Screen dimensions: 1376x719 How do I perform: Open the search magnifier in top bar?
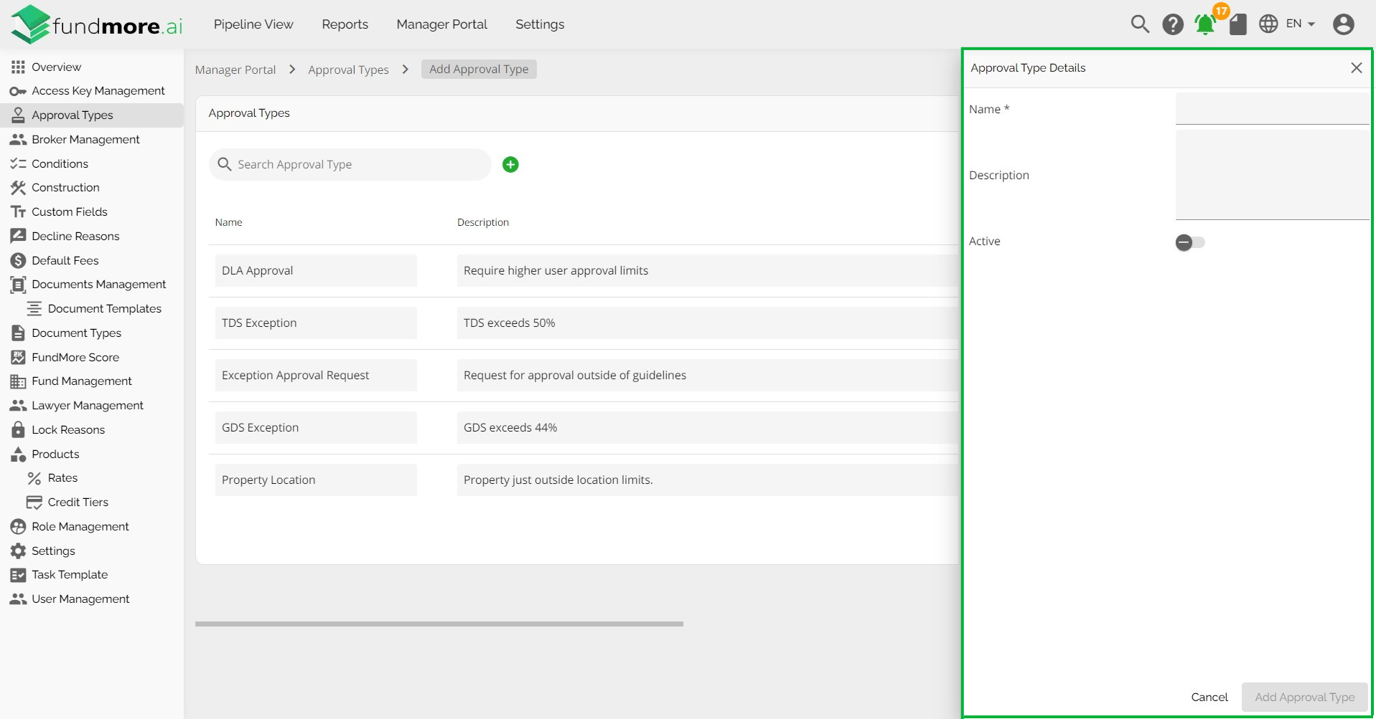1139,24
